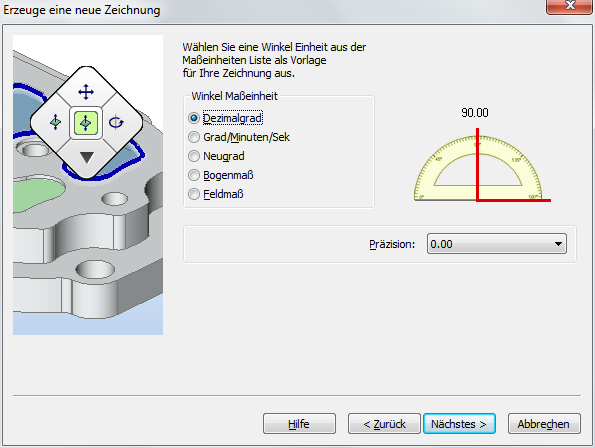Screen dimensions: 595x448
Task: Click the Hilfe button
Action: (x=299, y=423)
